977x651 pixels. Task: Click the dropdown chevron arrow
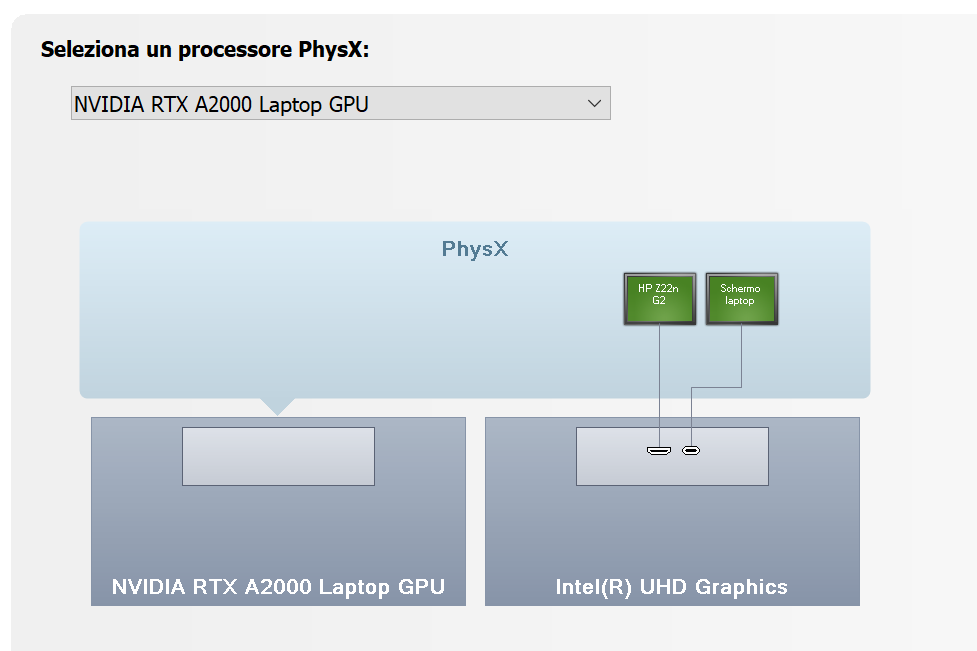(x=594, y=103)
